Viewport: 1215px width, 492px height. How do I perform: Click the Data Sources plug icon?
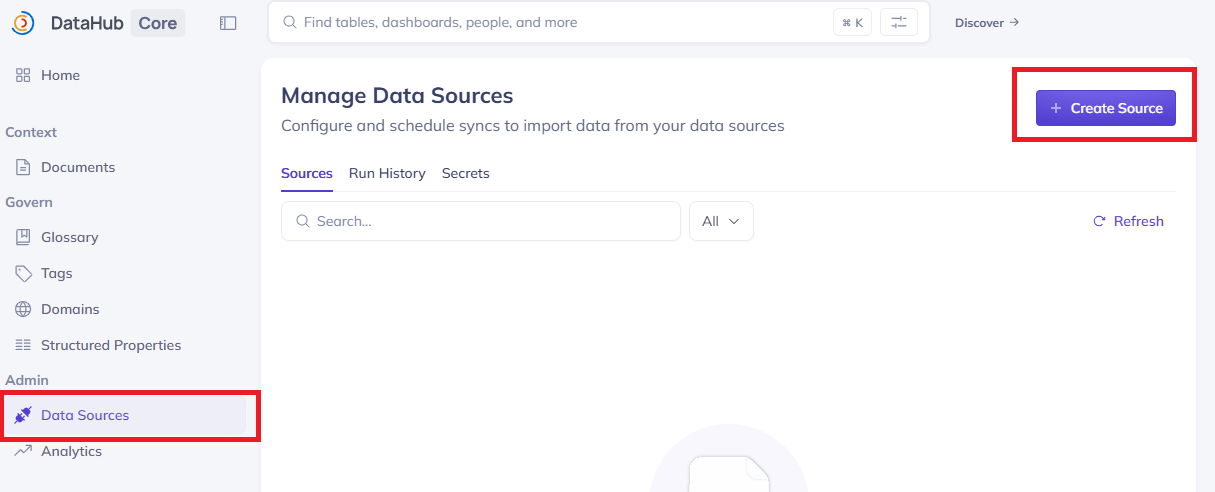point(23,415)
